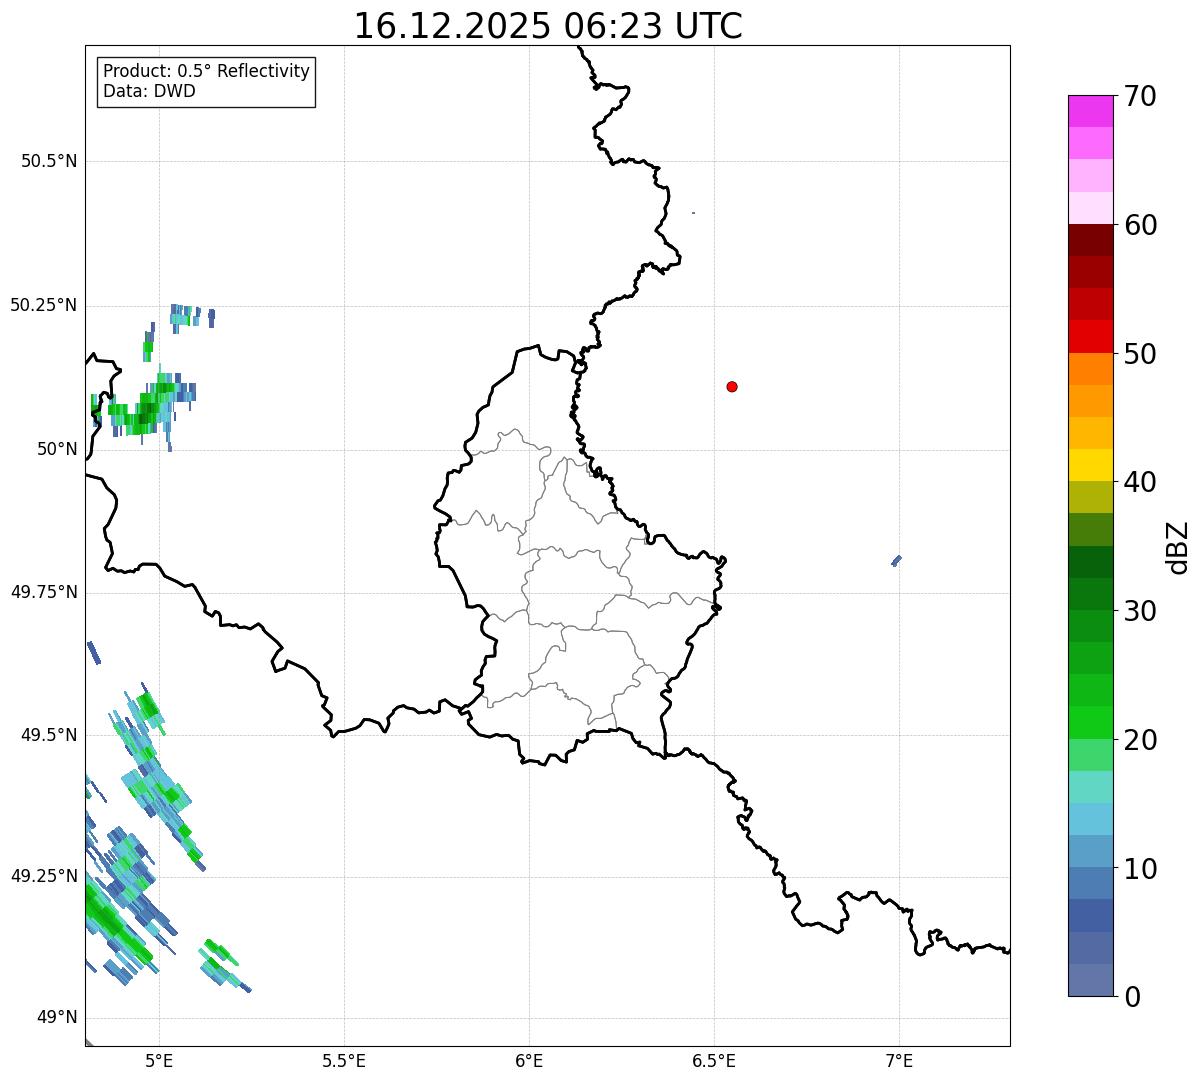This screenshot has width=1202, height=1081.
Task: Click the 7°E longitude label
Action: (899, 1060)
